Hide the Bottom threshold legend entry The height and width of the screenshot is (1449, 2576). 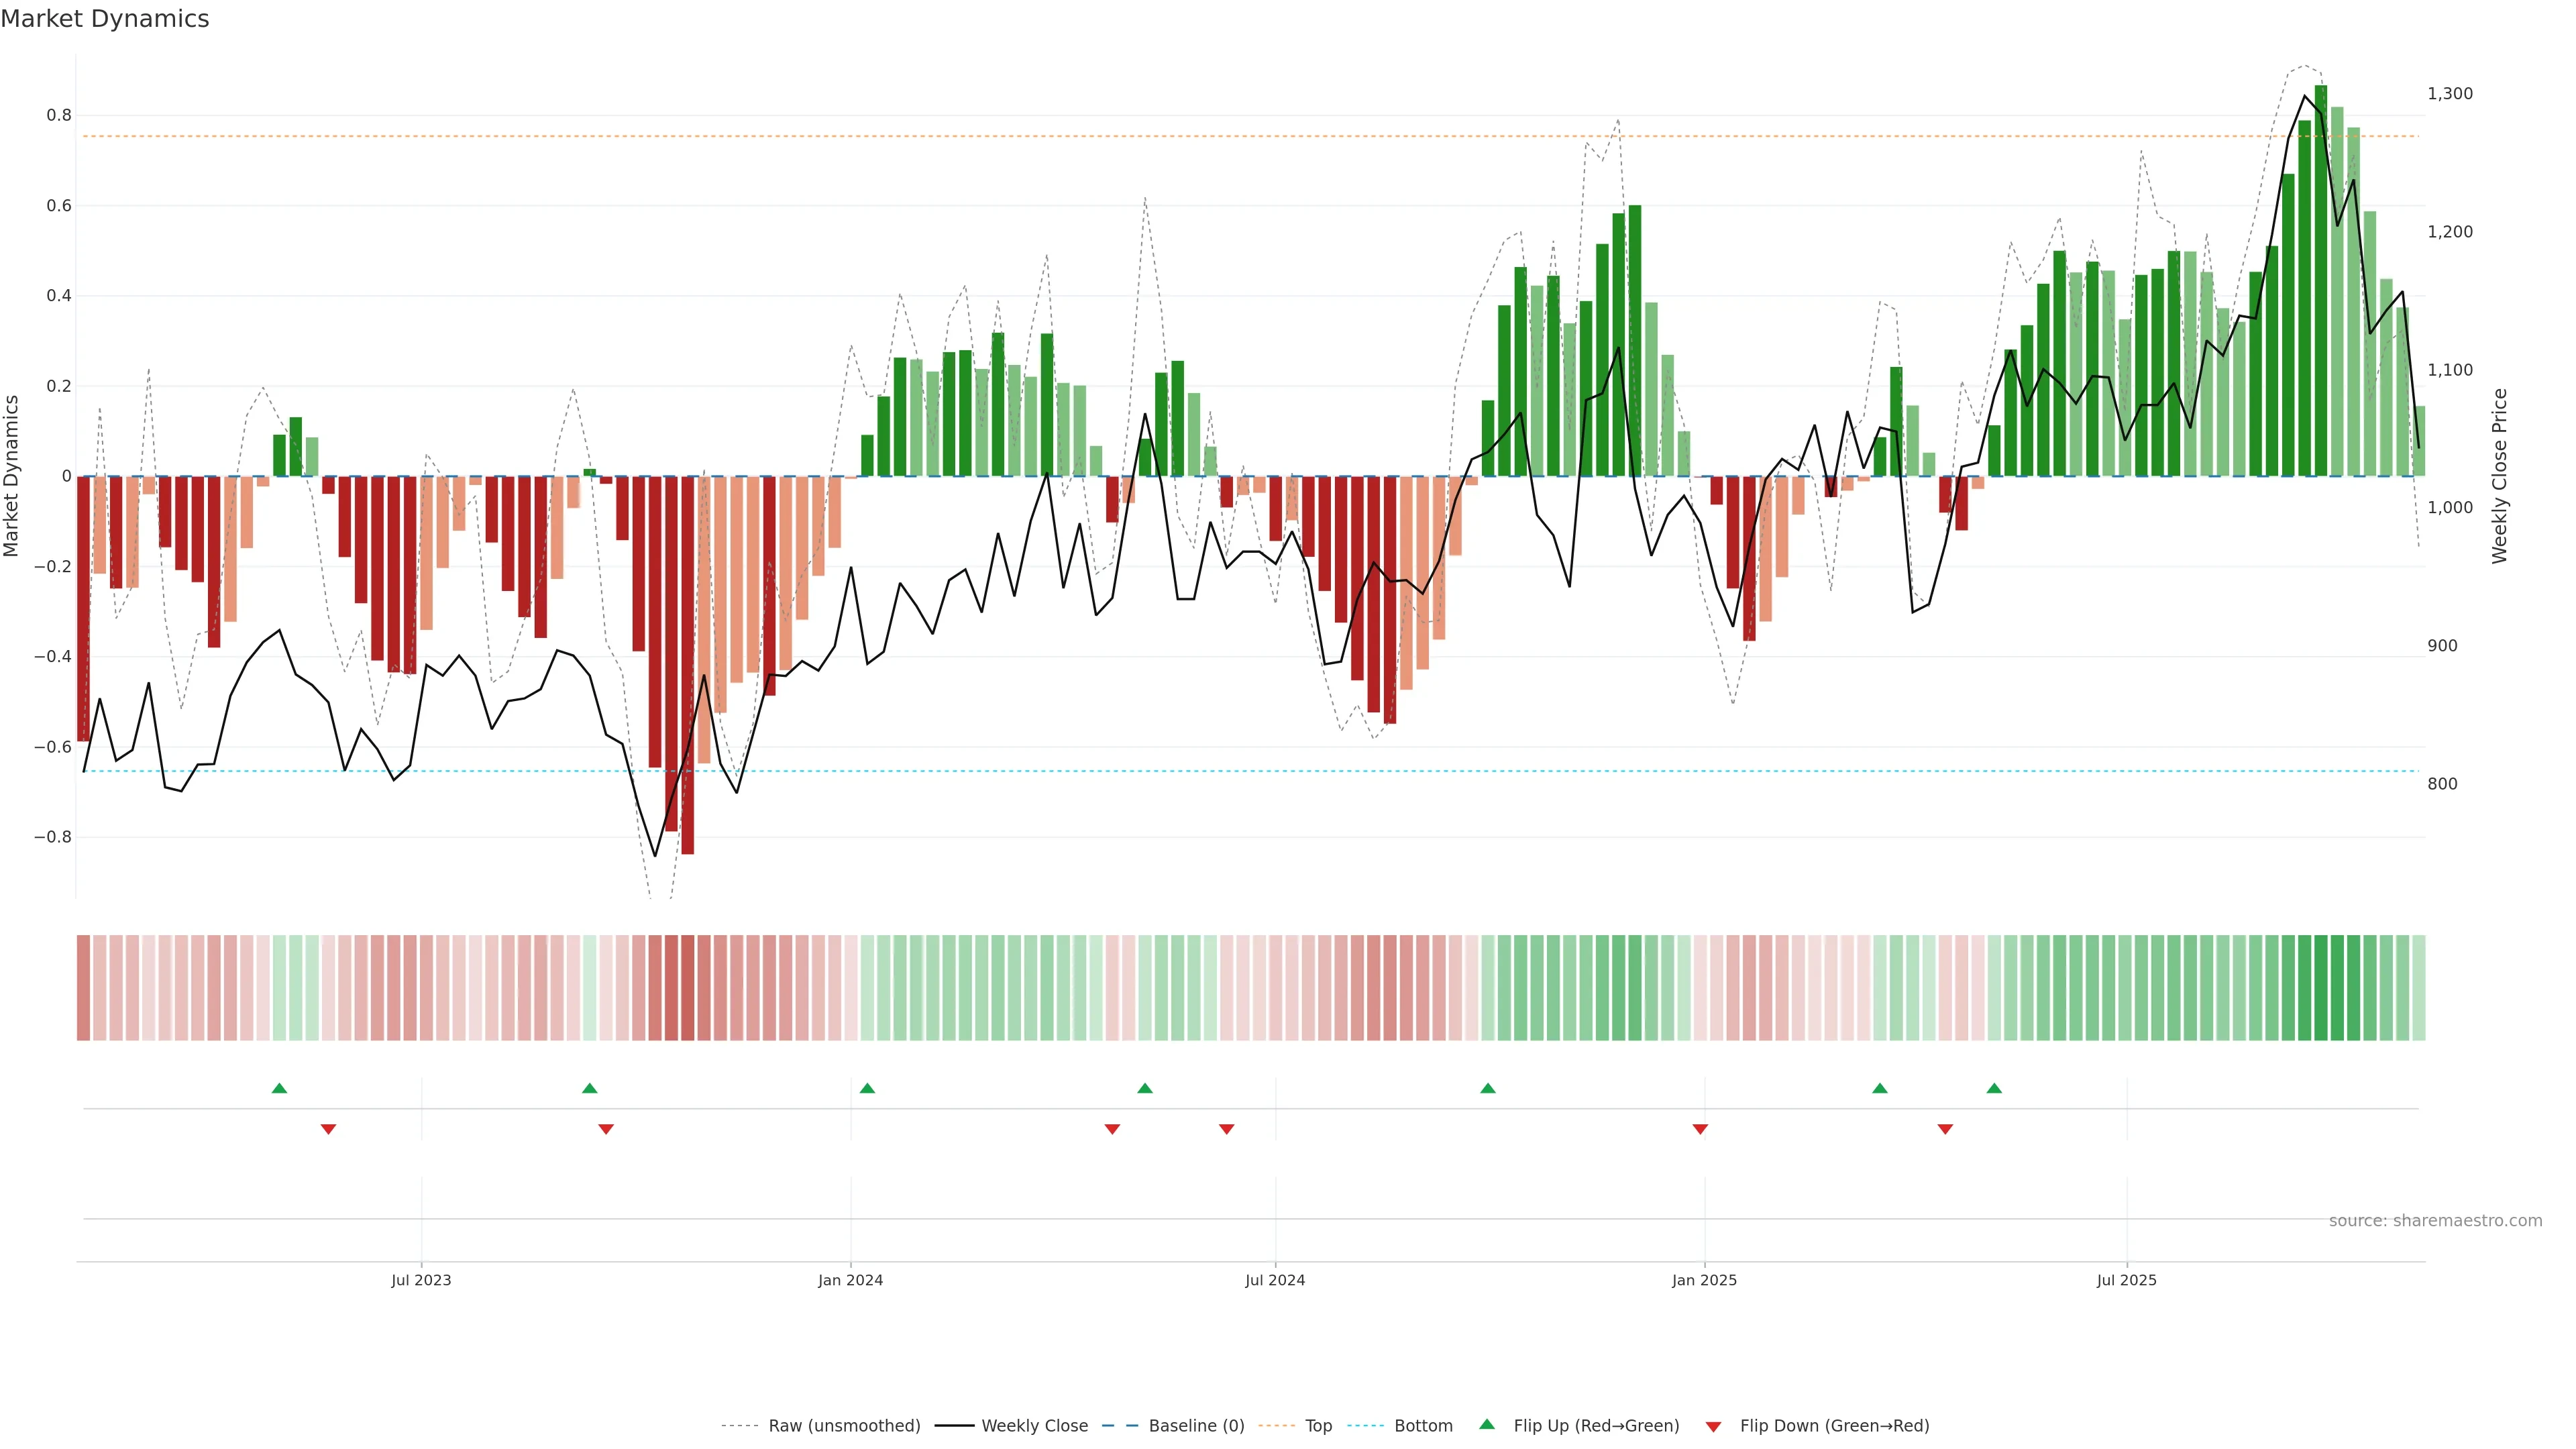coord(1423,1426)
